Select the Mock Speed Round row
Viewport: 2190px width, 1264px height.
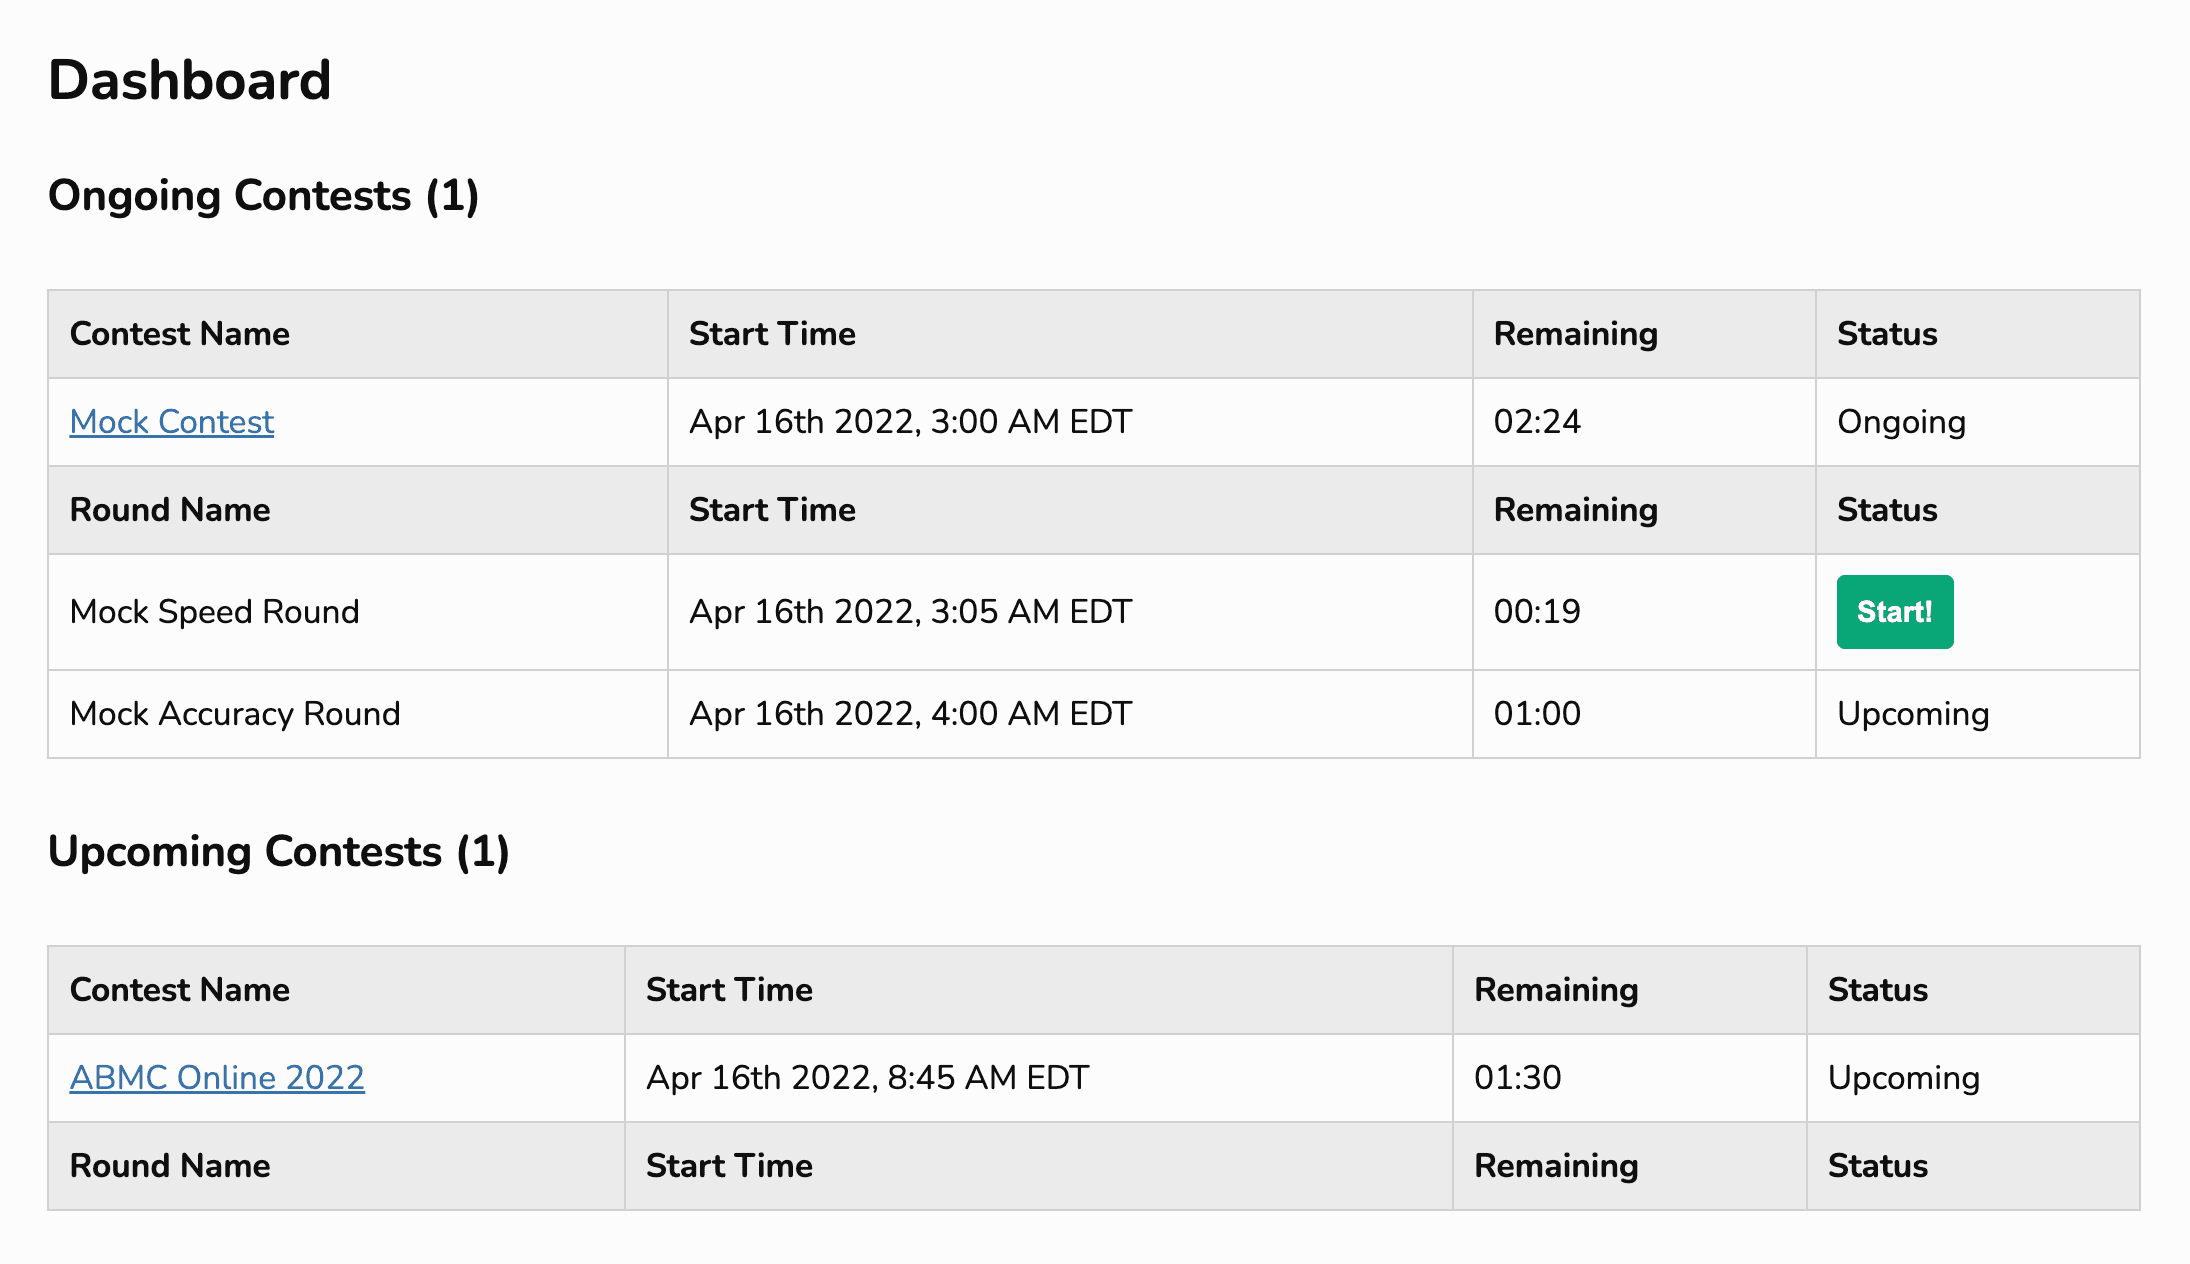[214, 611]
